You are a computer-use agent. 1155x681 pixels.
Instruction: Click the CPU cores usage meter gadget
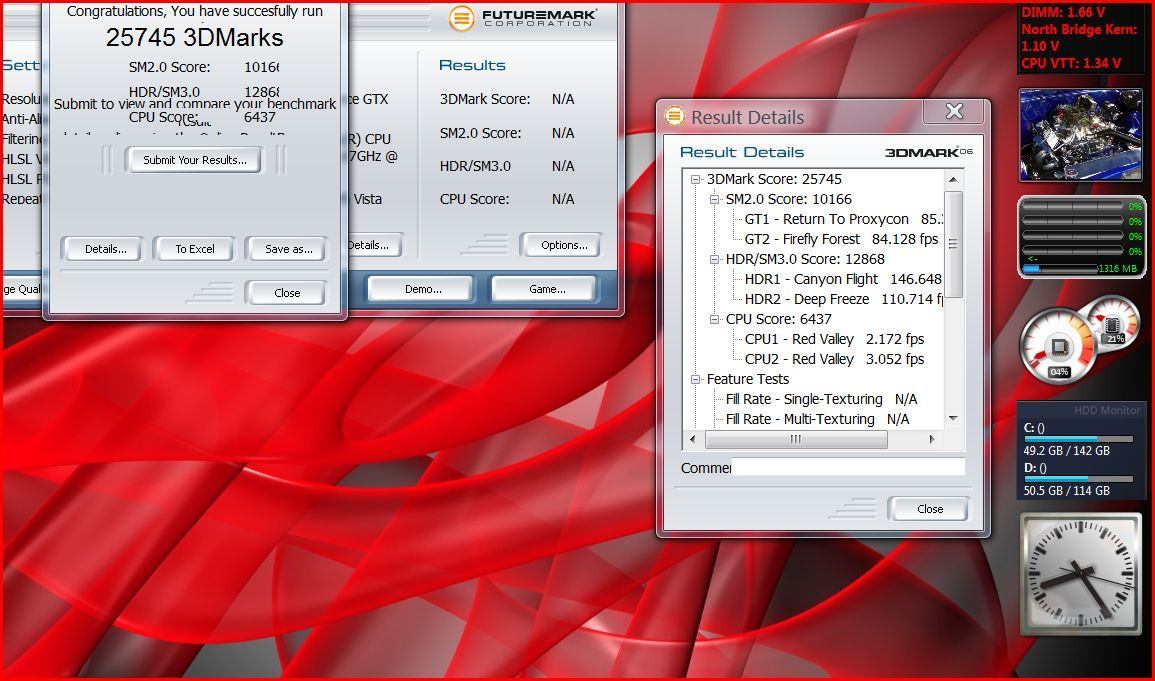1081,236
